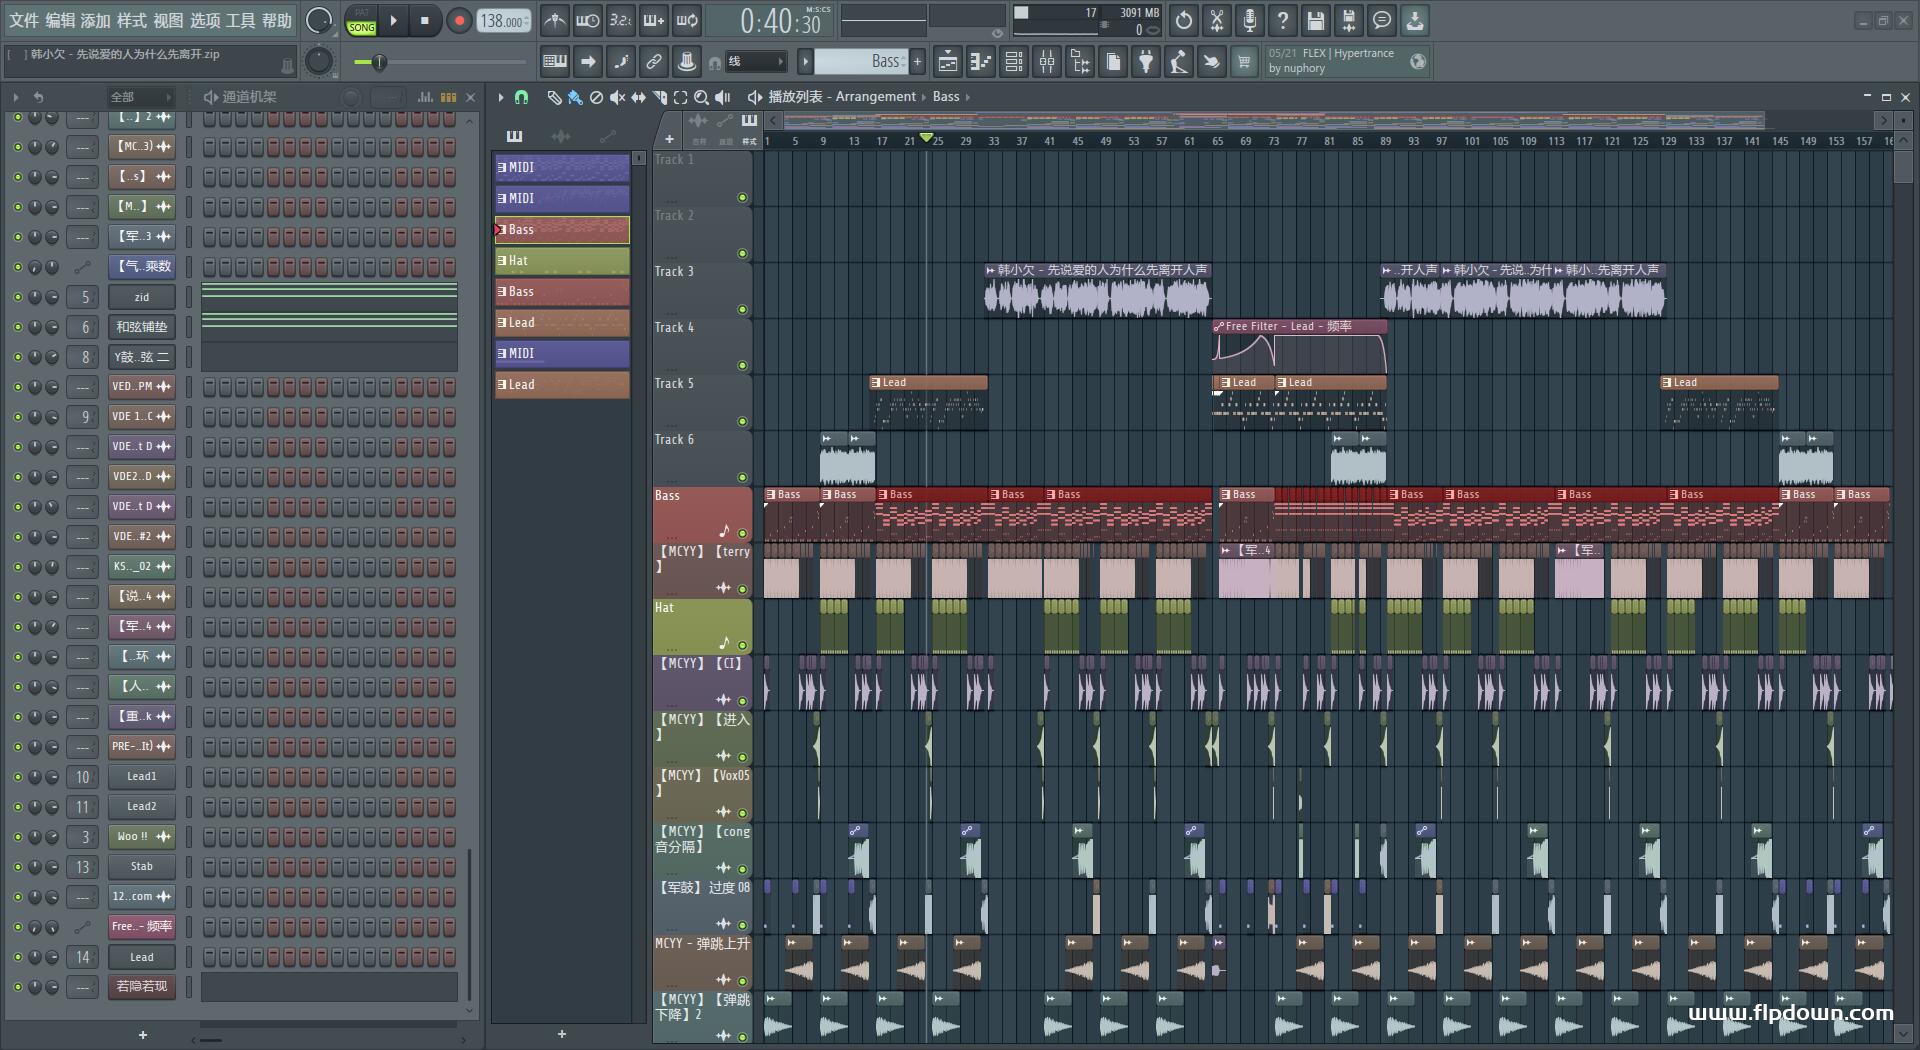The height and width of the screenshot is (1050, 1920).
Task: Click the green playhead marker on timeline
Action: [x=926, y=137]
